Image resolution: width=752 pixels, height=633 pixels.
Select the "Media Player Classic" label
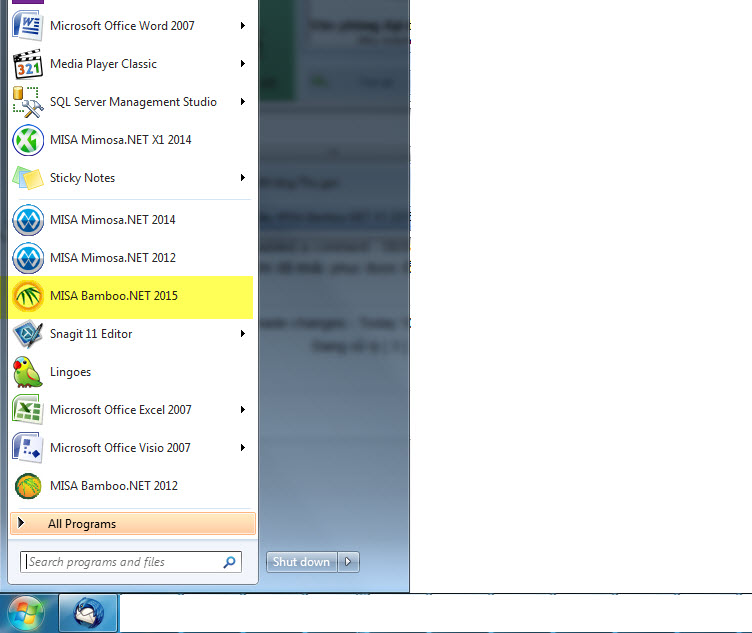[x=104, y=64]
